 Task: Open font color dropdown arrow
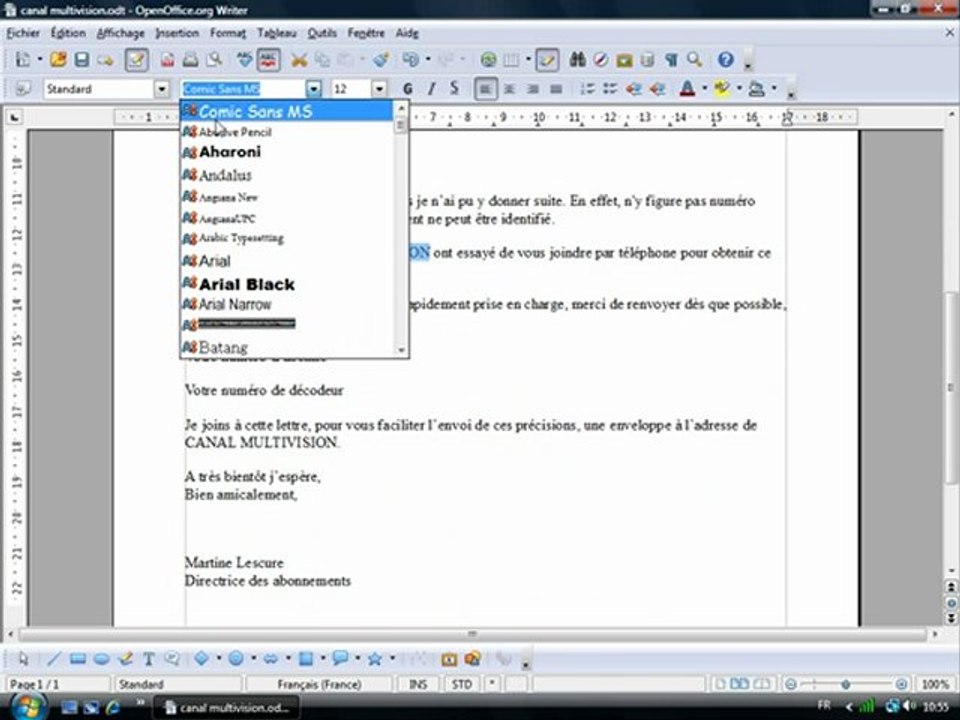(x=704, y=89)
